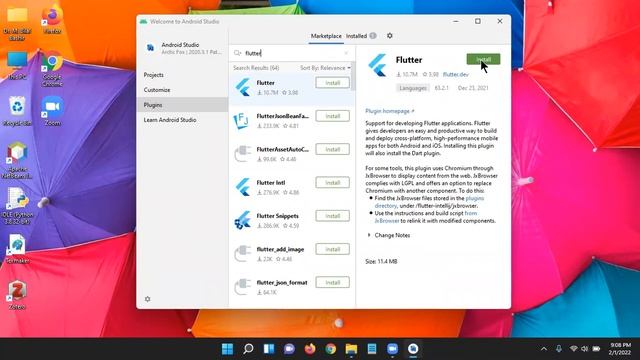The image size is (640, 360).
Task: Select the FlutterJsonBeanFactory plugin icon
Action: pos(242,121)
